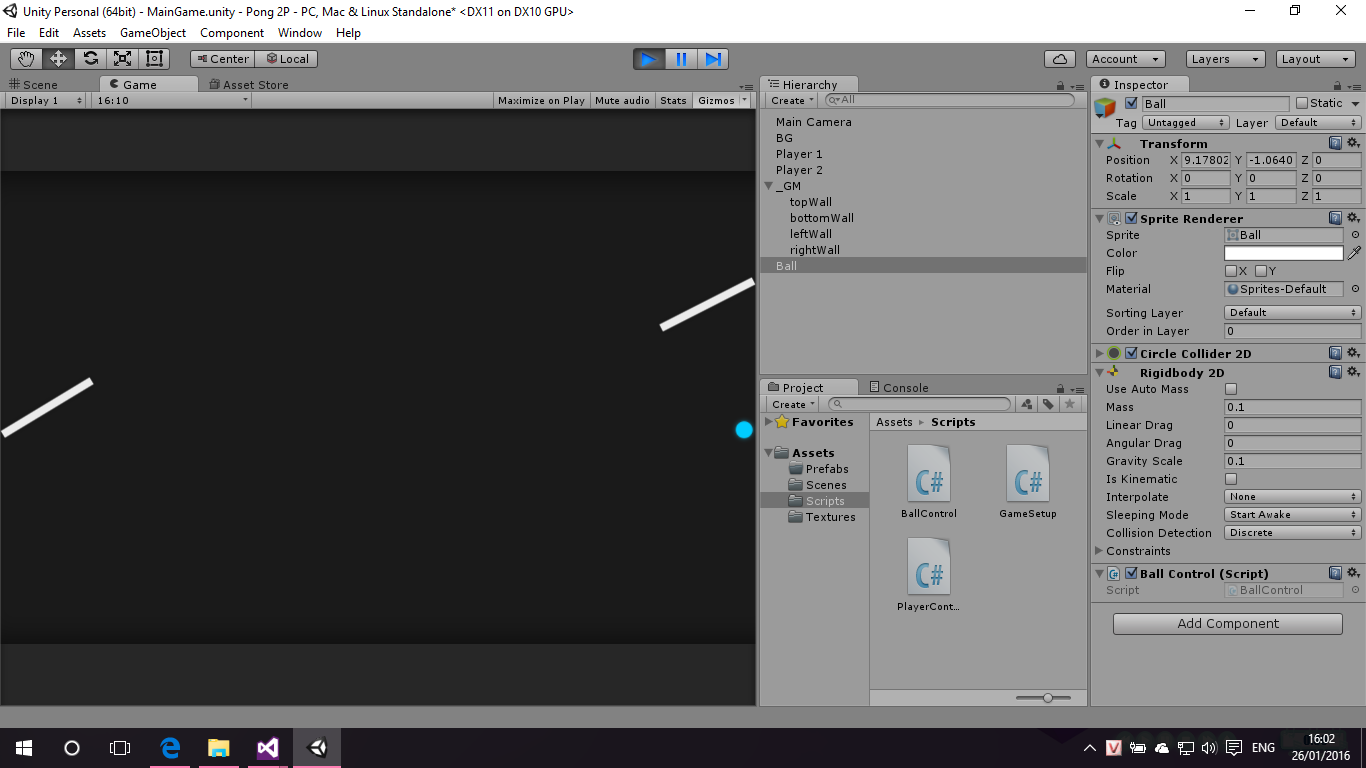Viewport: 1366px width, 768px height.
Task: Click the Pause button
Action: [x=681, y=59]
